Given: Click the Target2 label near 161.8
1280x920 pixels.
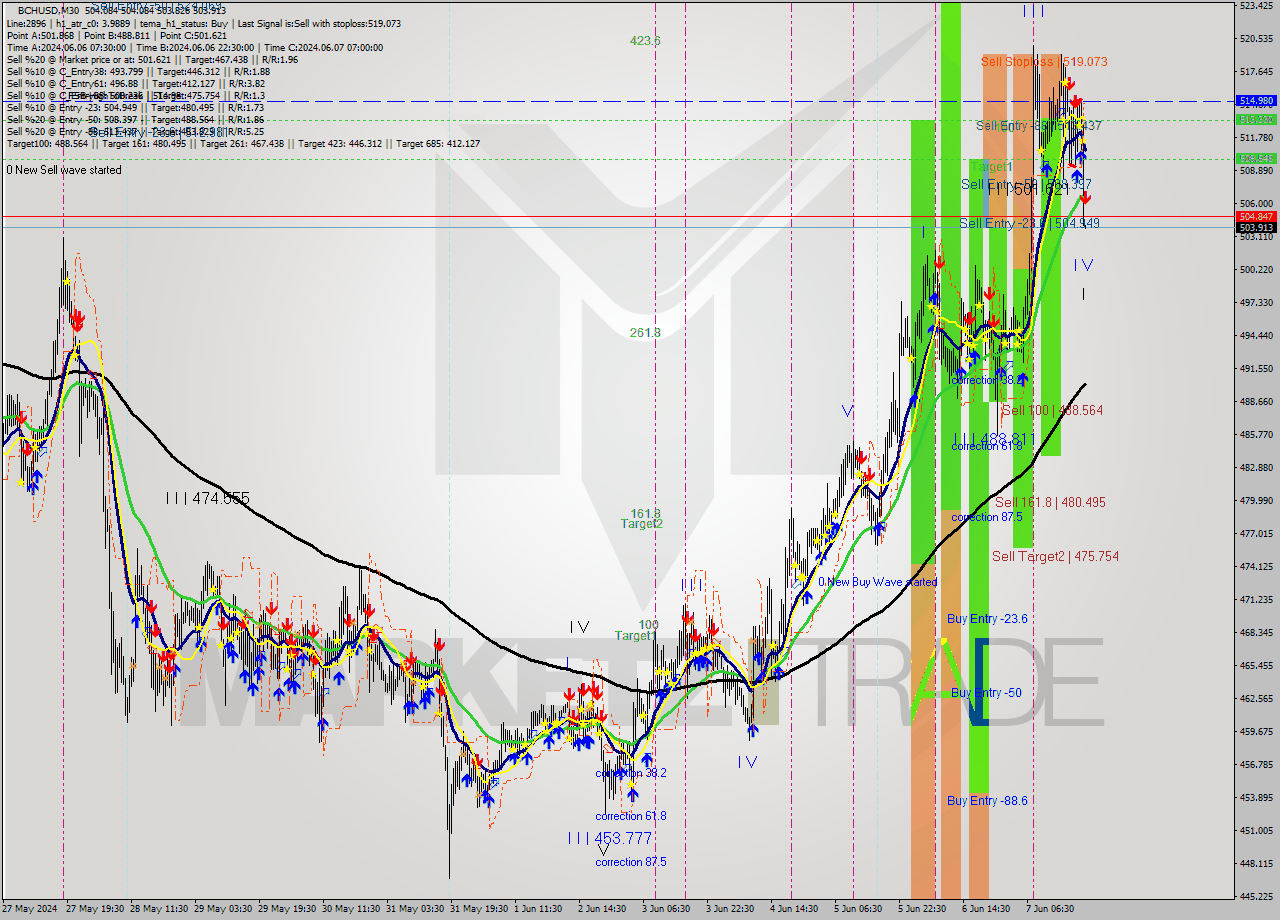Looking at the screenshot, I should tap(641, 524).
